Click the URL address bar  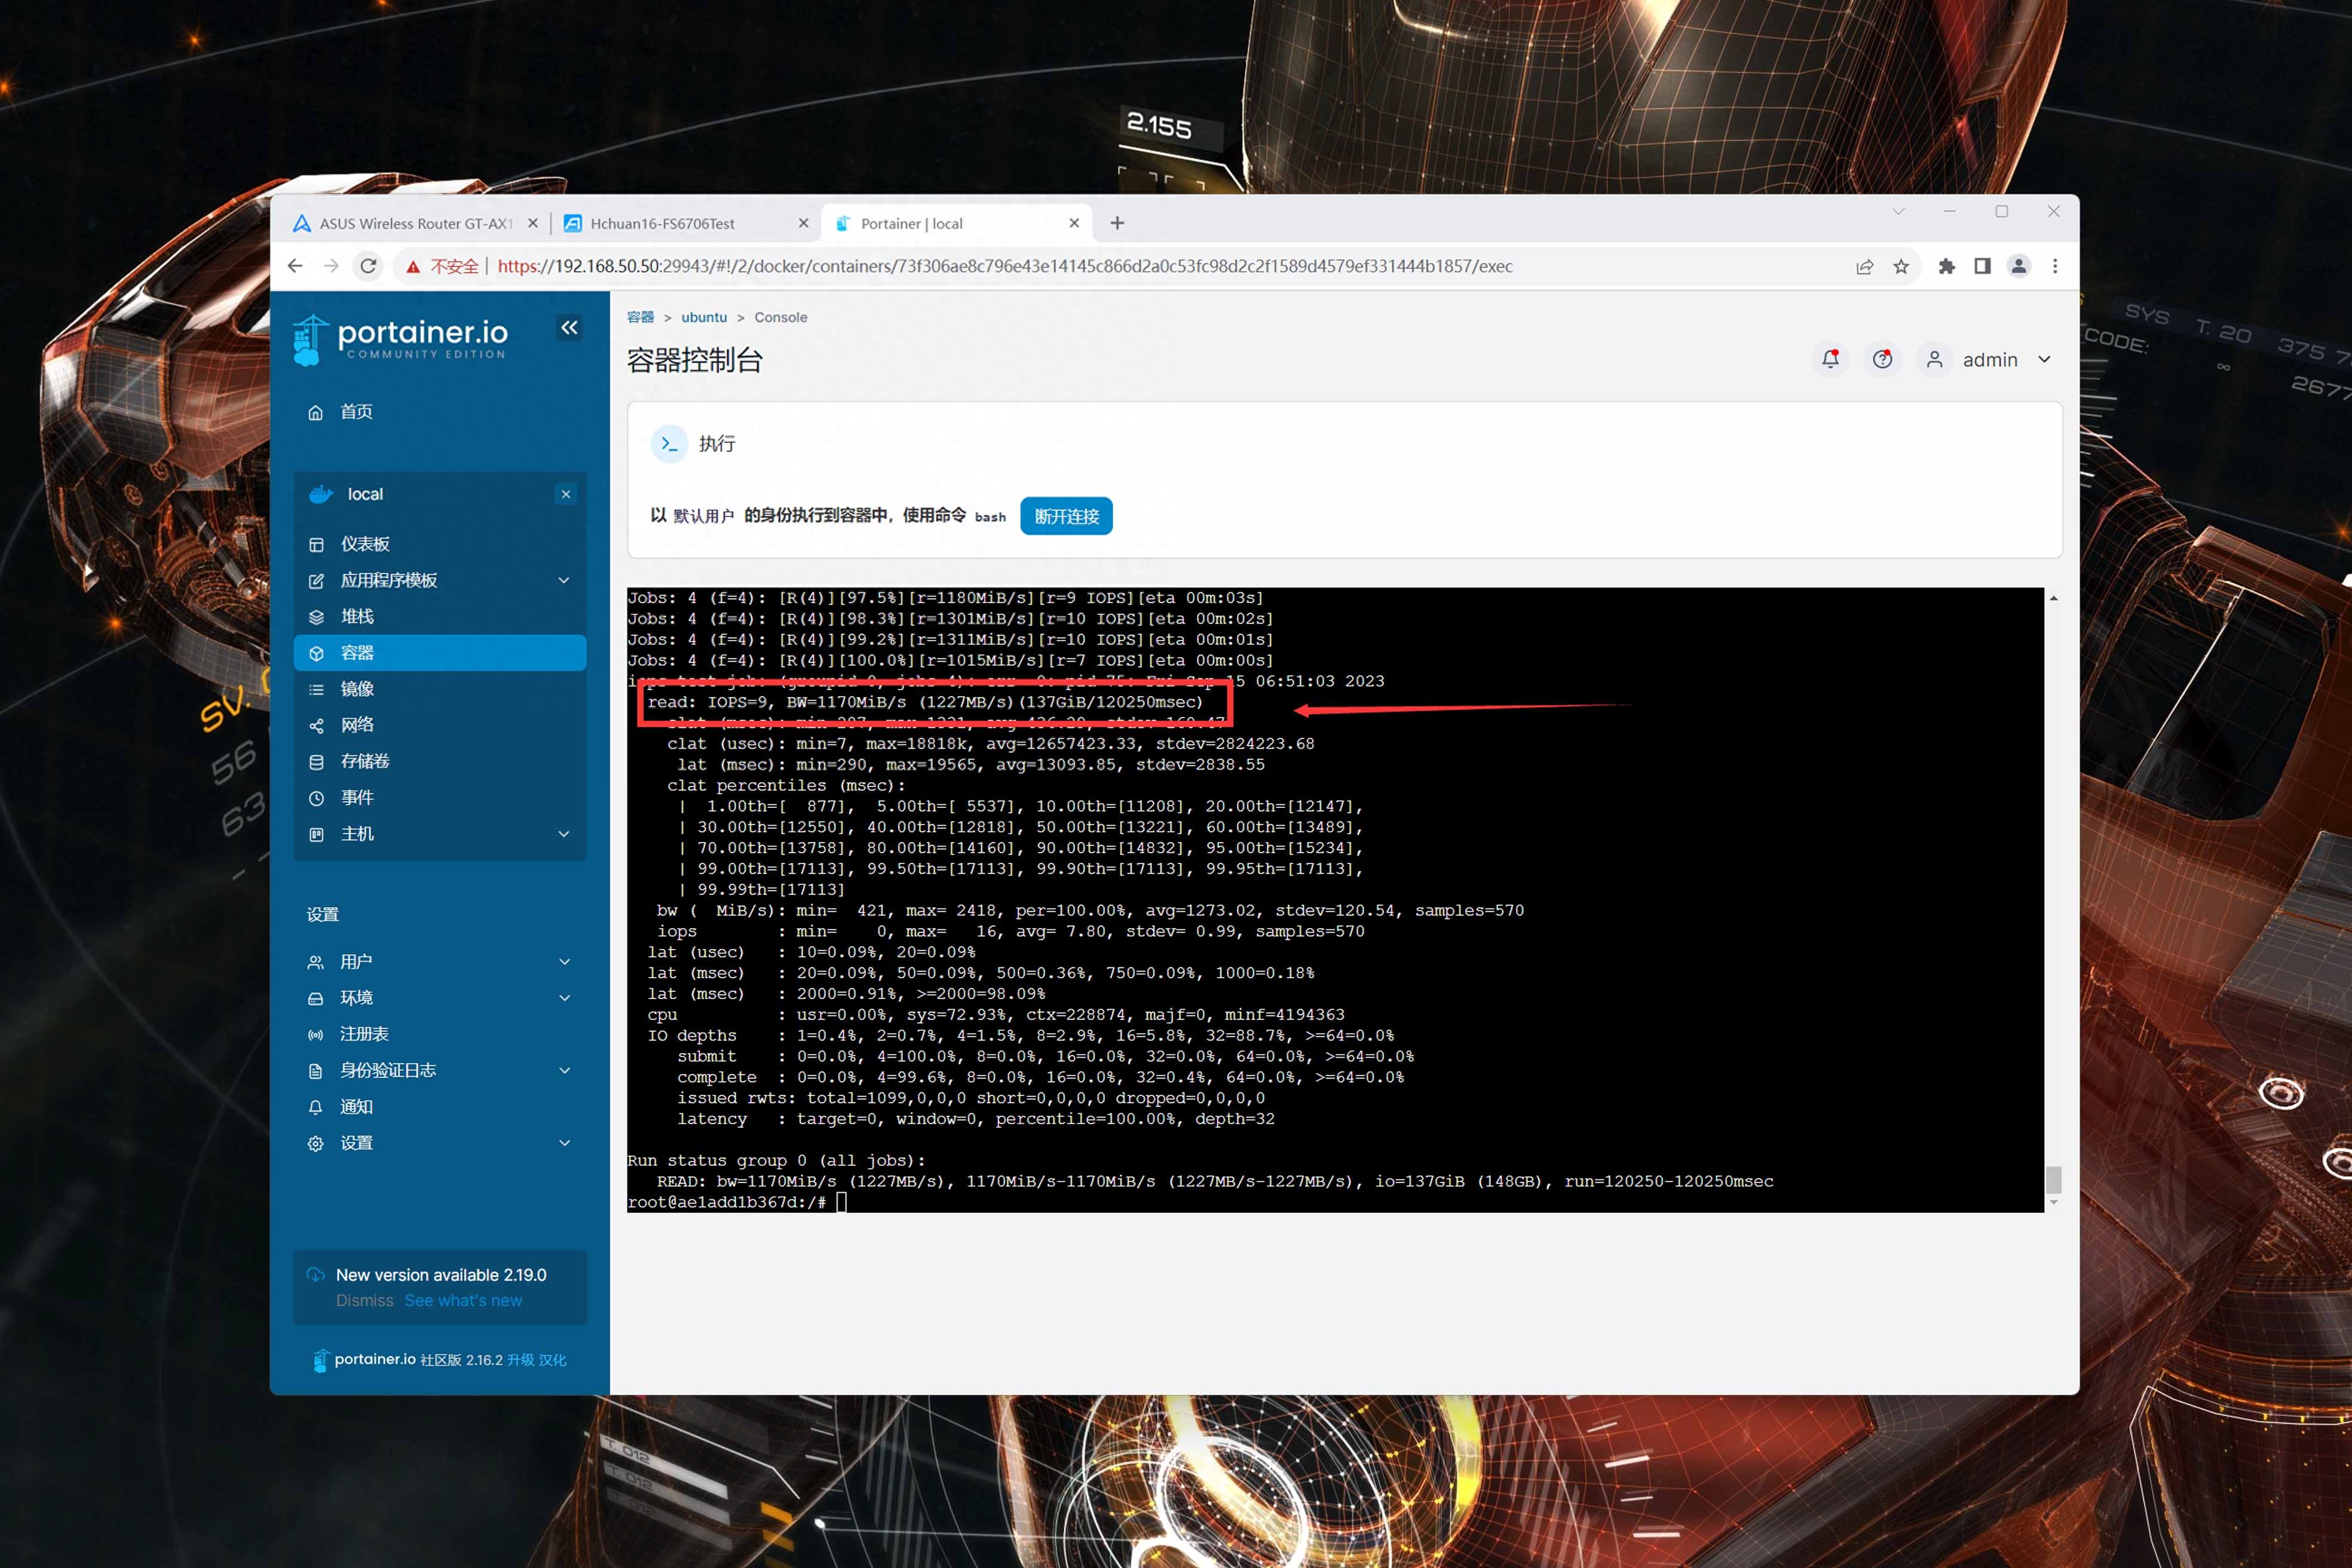[1004, 266]
